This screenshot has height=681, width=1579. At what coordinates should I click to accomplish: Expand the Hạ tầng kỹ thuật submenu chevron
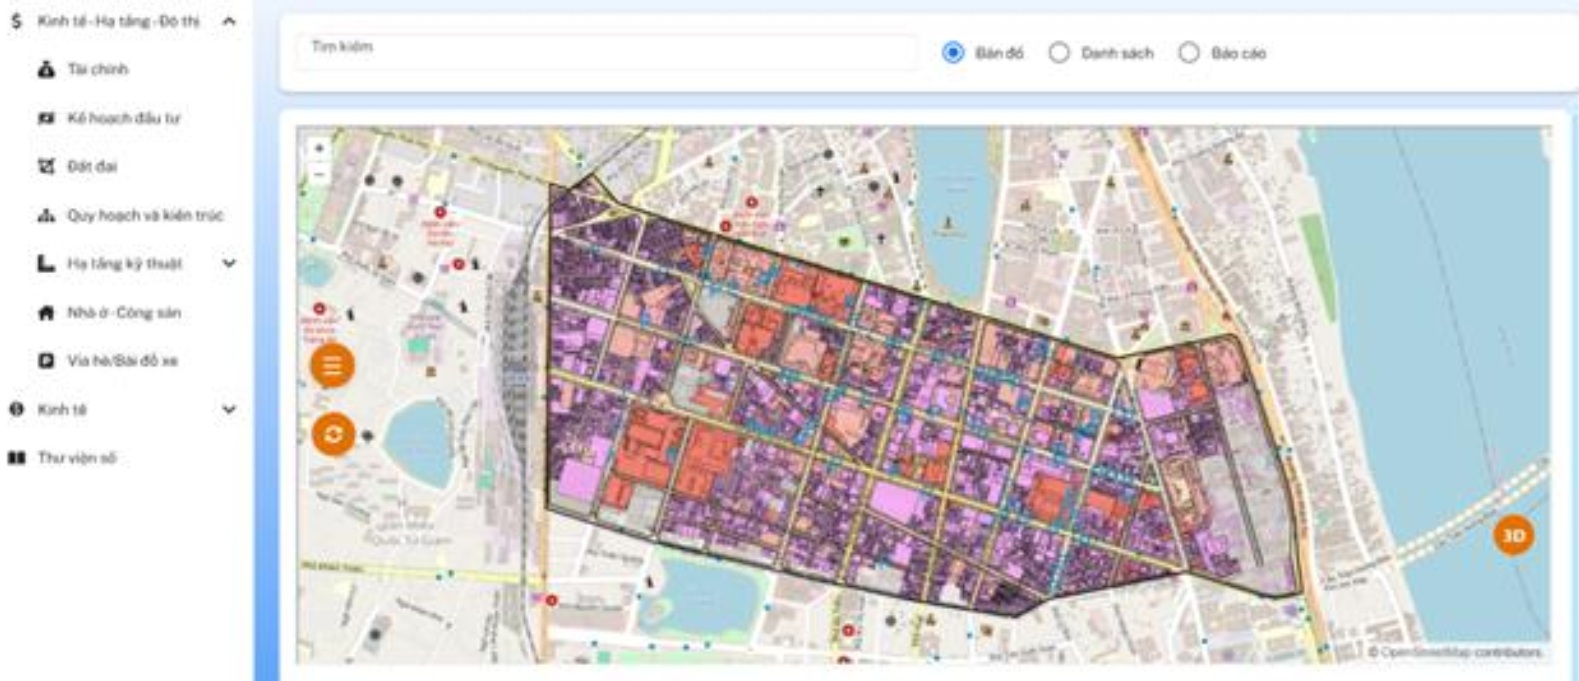pyautogui.click(x=229, y=264)
